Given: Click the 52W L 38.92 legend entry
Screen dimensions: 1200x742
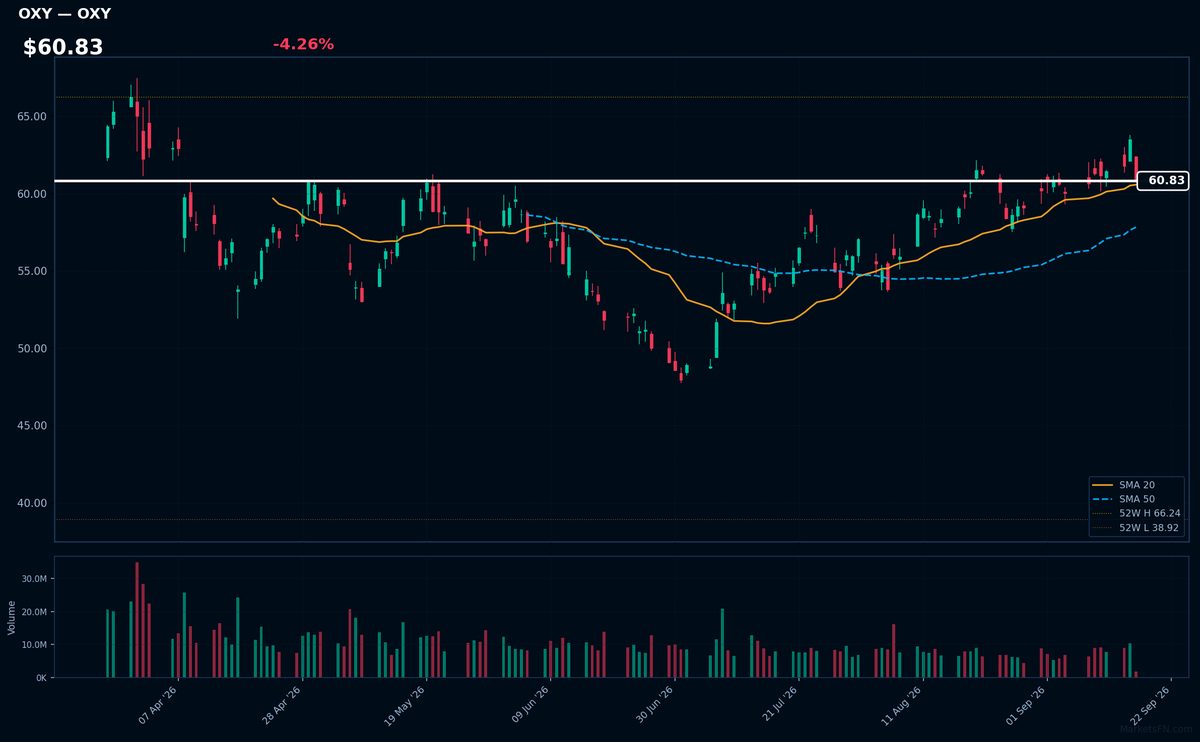Looking at the screenshot, I should click(1138, 527).
